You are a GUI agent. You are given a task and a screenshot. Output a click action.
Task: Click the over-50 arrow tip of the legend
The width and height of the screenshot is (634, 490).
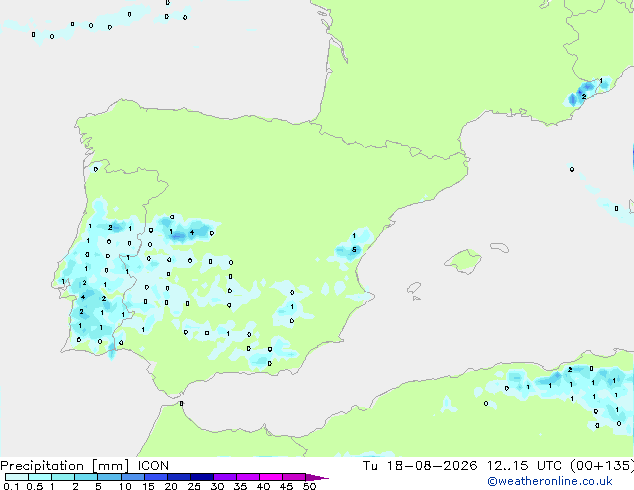[317, 477]
